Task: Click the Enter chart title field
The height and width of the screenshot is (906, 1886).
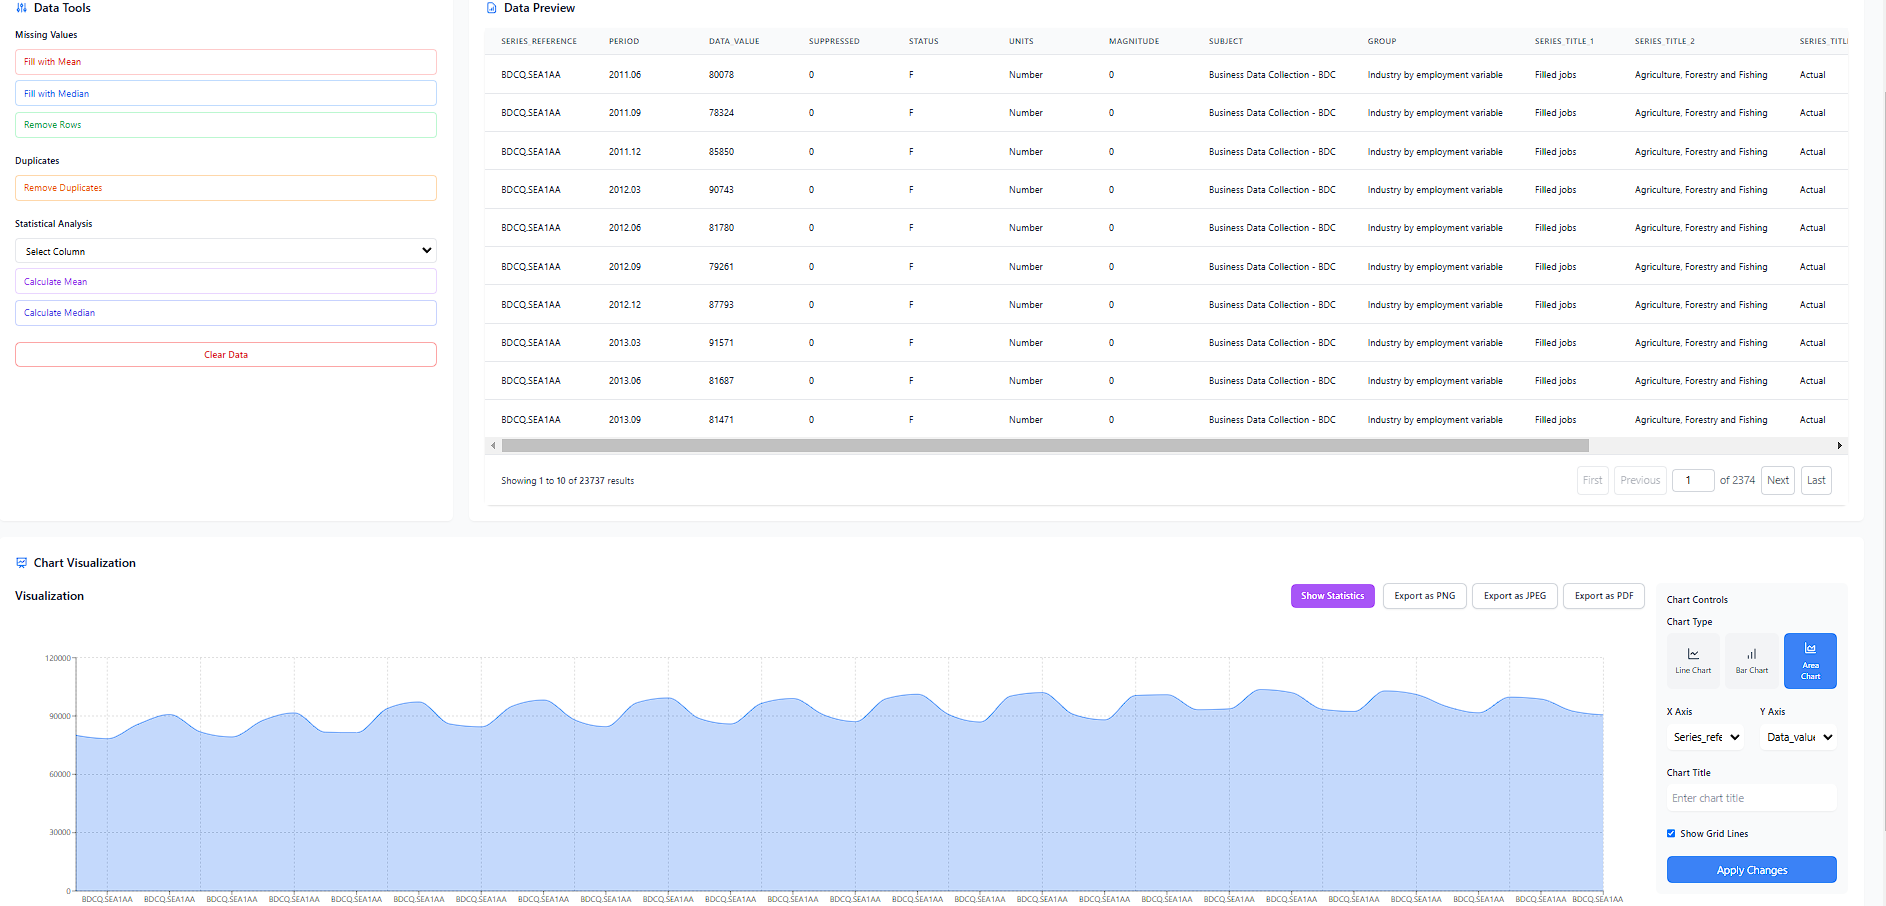Action: [x=1752, y=798]
